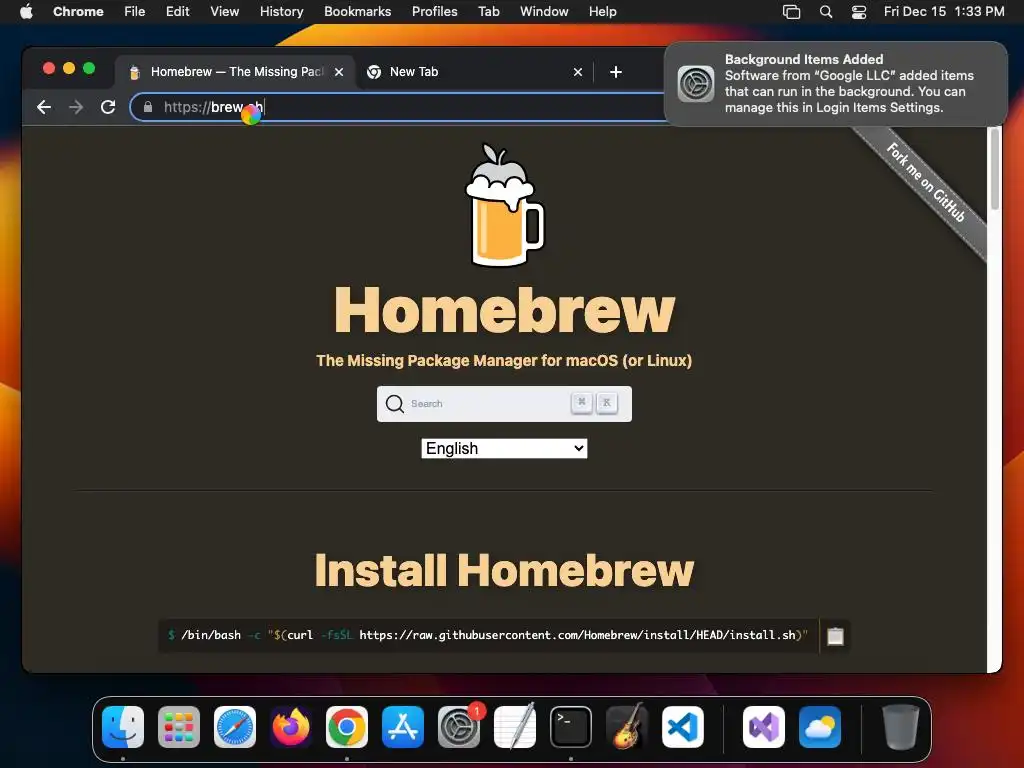Open a new tab with the plus button
The image size is (1024, 768).
(615, 72)
